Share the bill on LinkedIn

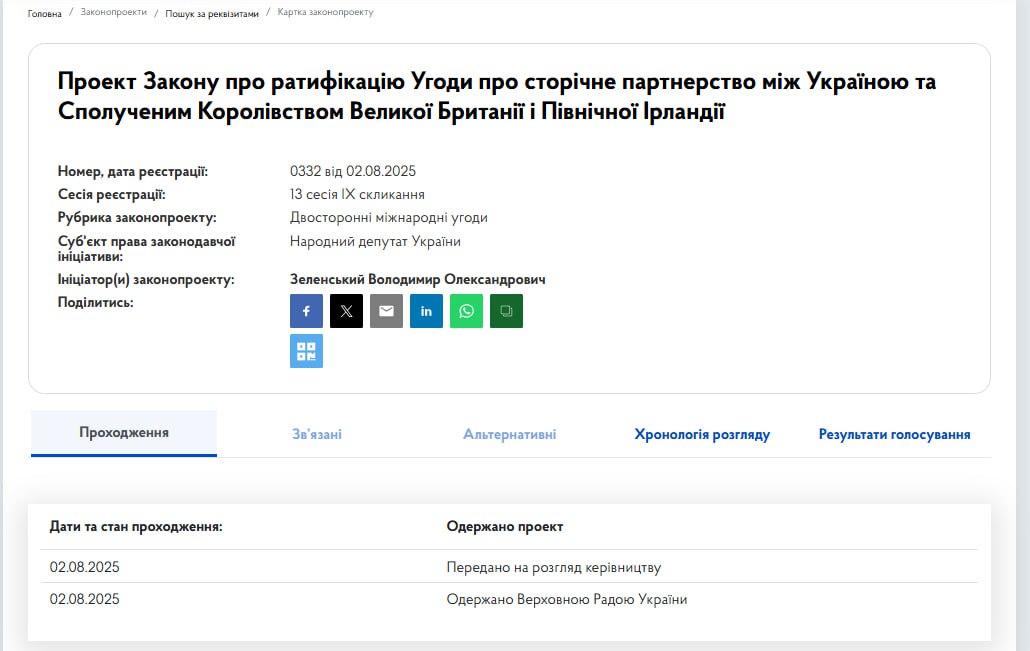click(x=426, y=311)
